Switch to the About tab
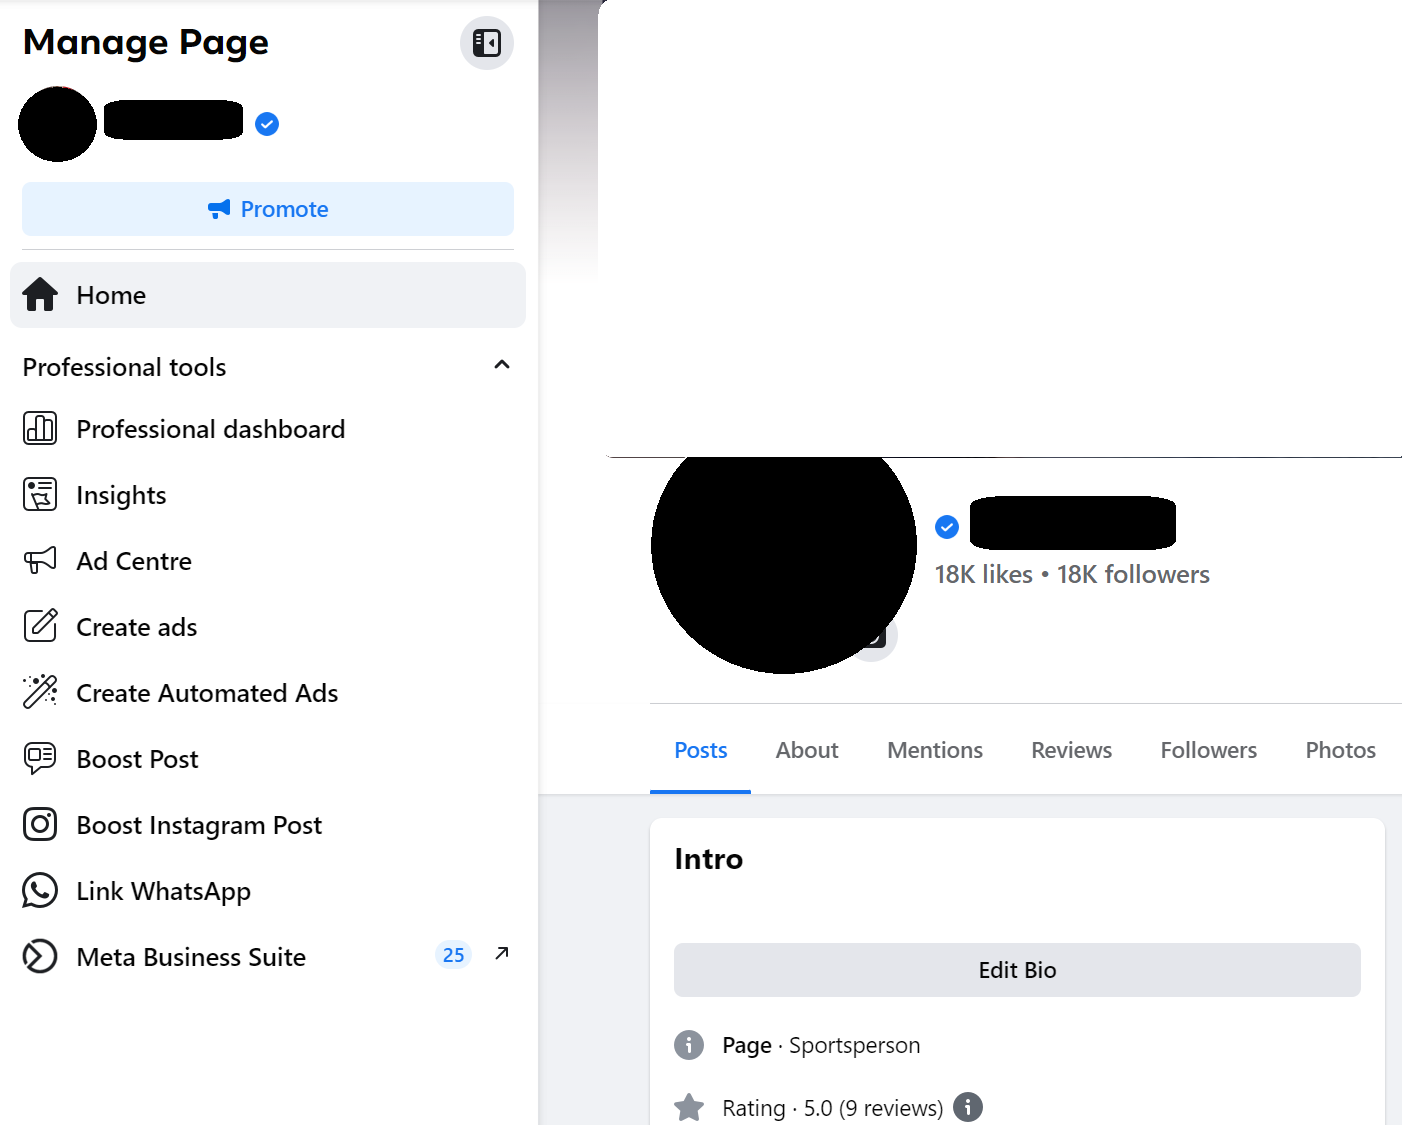This screenshot has height=1125, width=1402. [806, 750]
